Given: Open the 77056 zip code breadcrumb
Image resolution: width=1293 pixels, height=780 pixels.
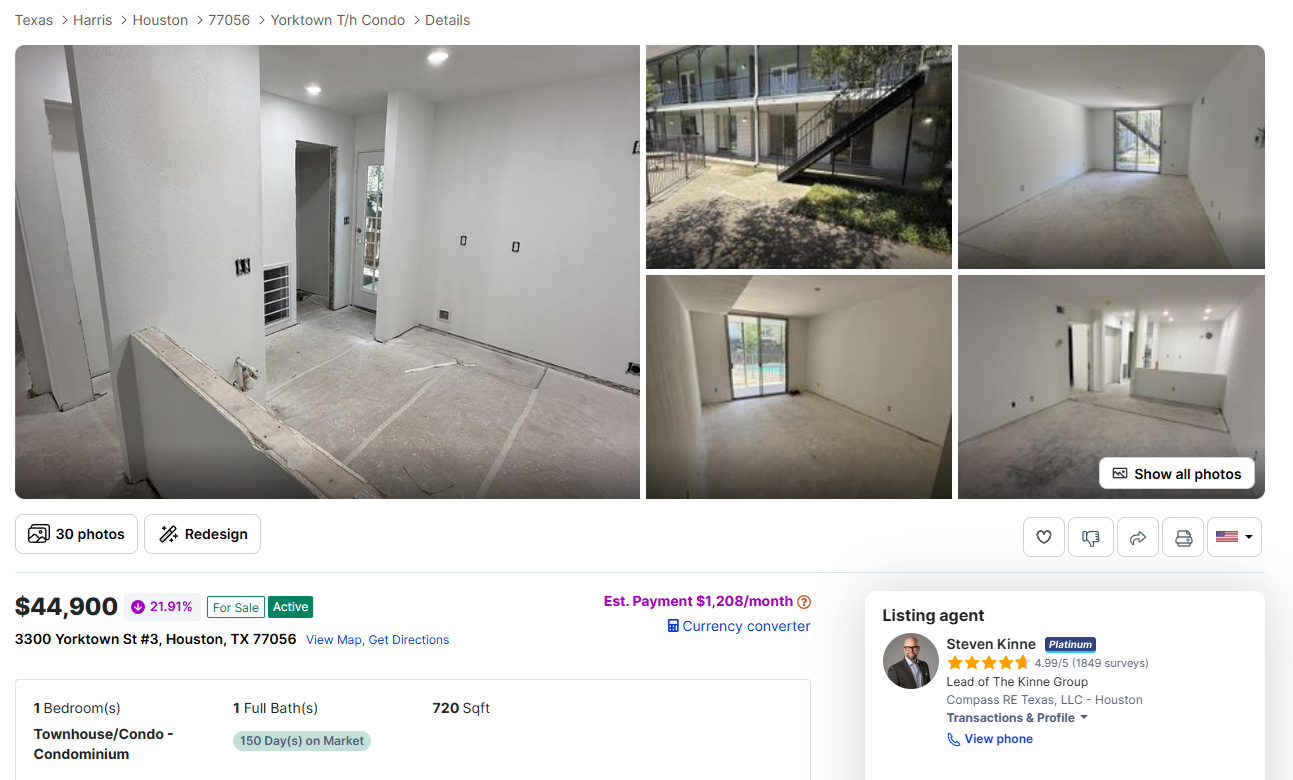Looking at the screenshot, I should pyautogui.click(x=229, y=20).
